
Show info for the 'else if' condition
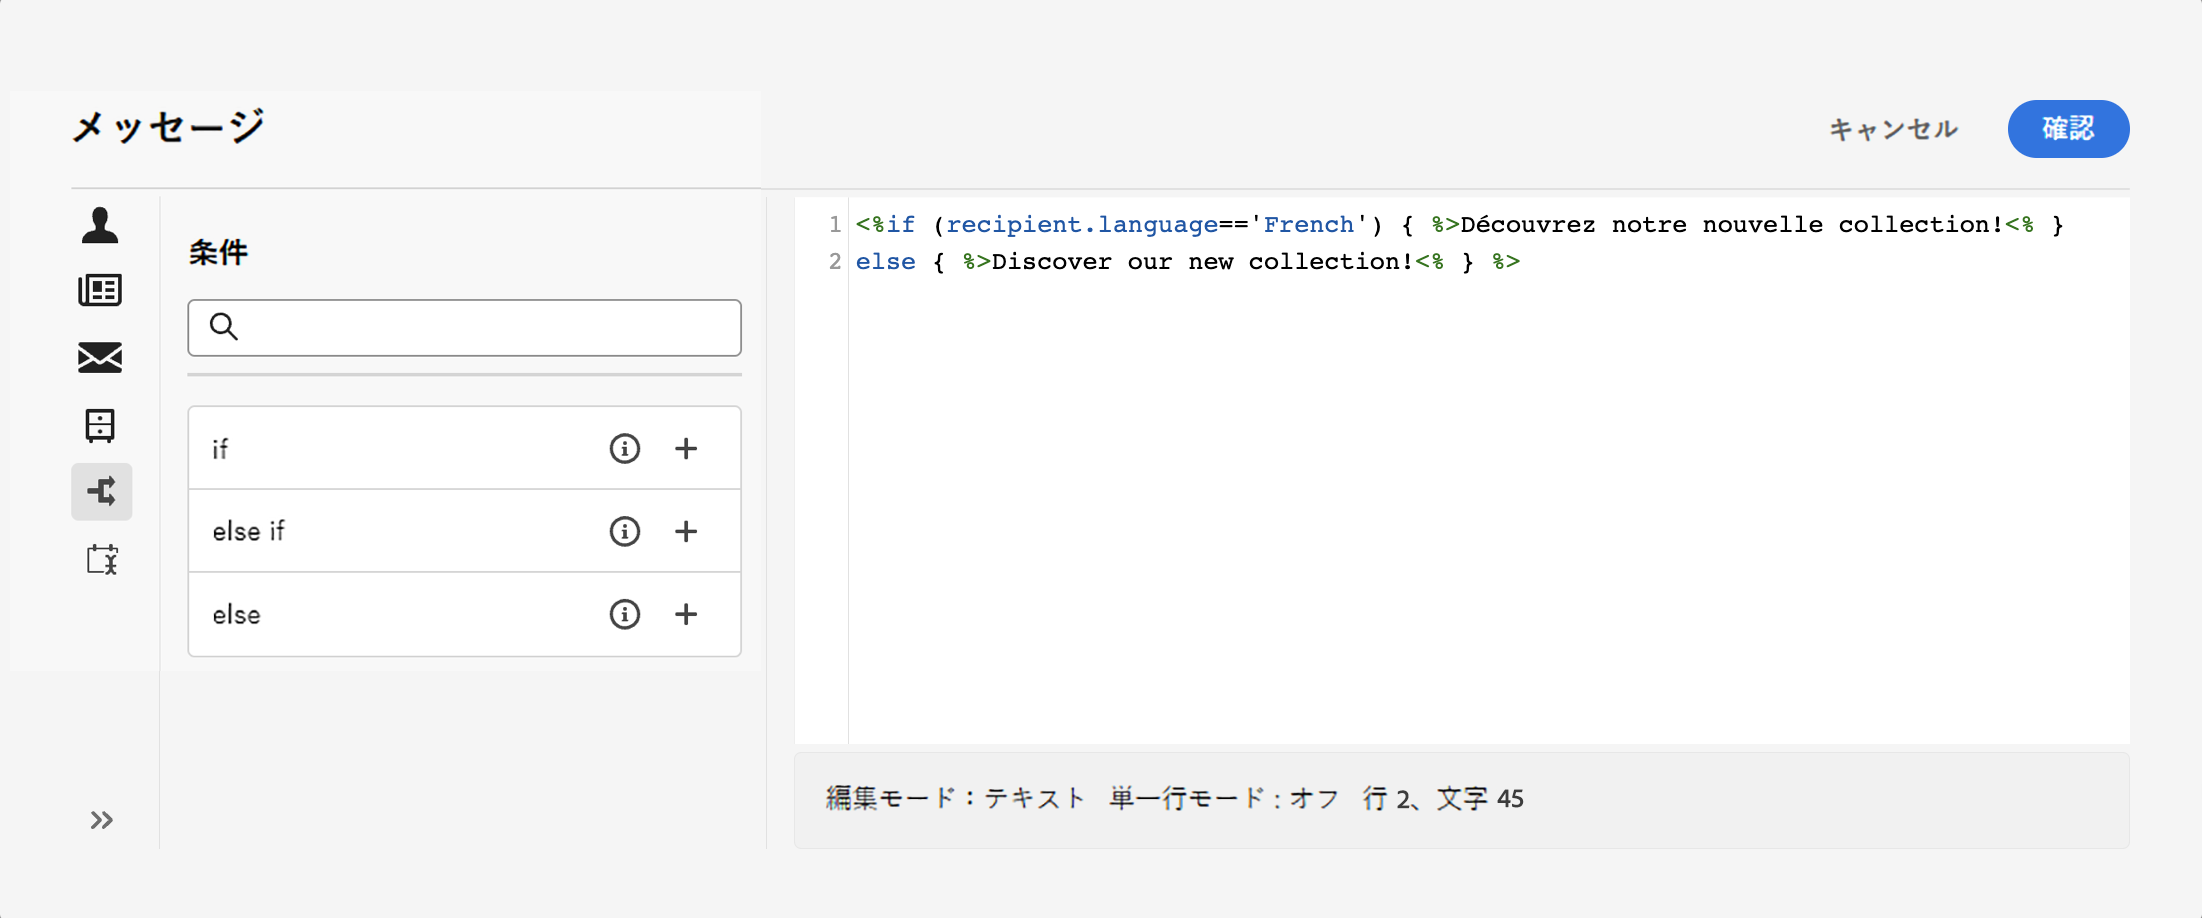tap(624, 531)
